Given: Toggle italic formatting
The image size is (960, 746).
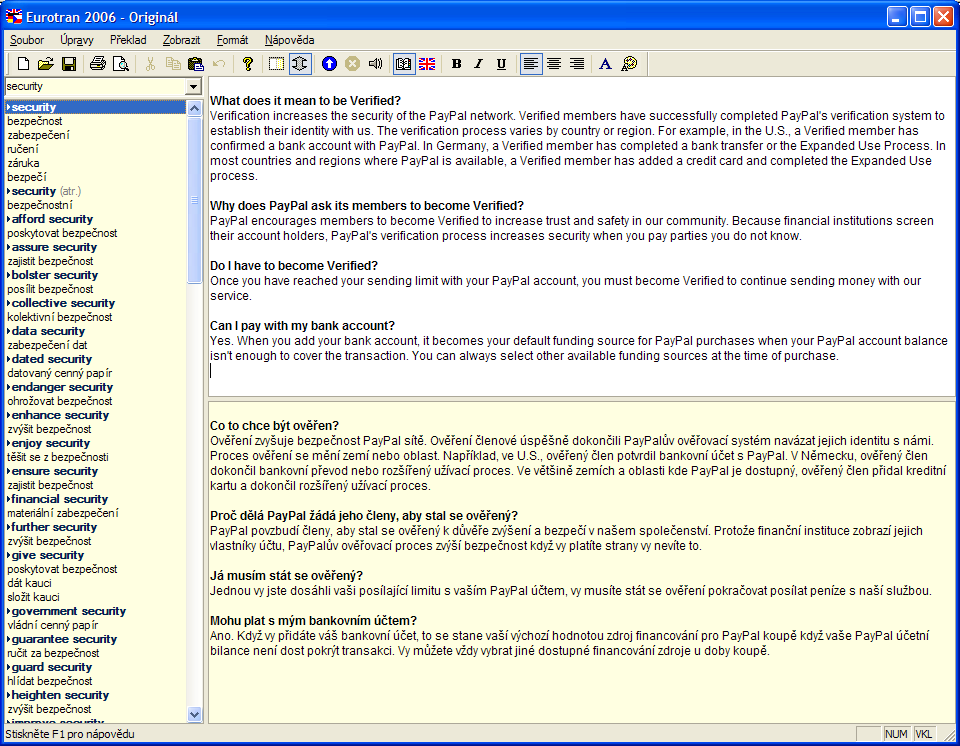Looking at the screenshot, I should pos(479,64).
